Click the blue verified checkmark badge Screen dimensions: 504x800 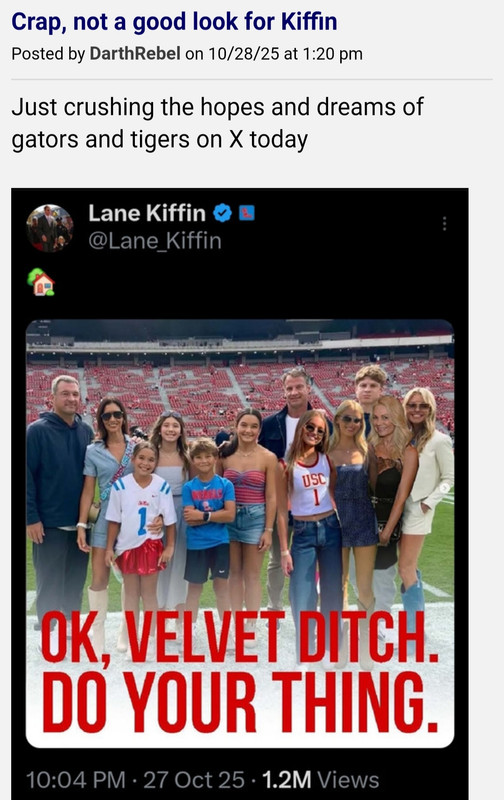(222, 213)
